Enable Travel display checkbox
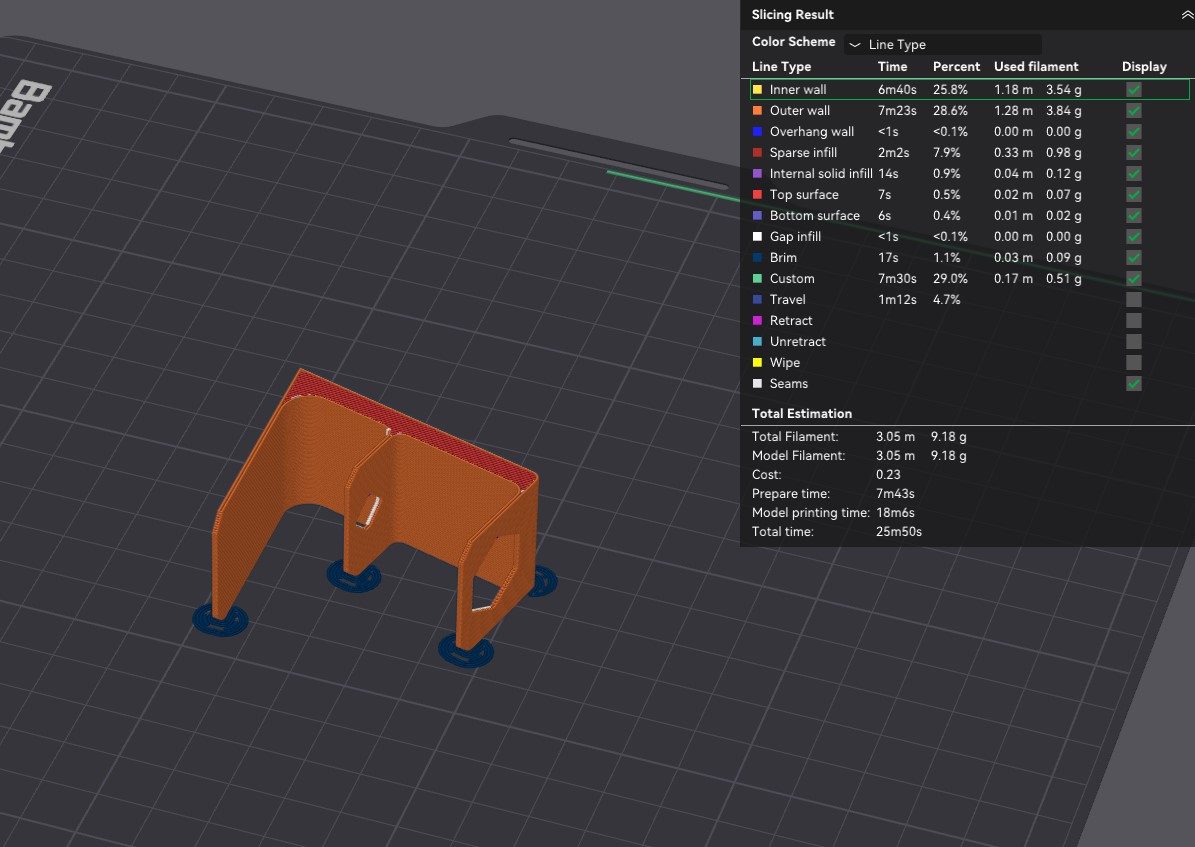The image size is (1195, 847). (x=1134, y=300)
